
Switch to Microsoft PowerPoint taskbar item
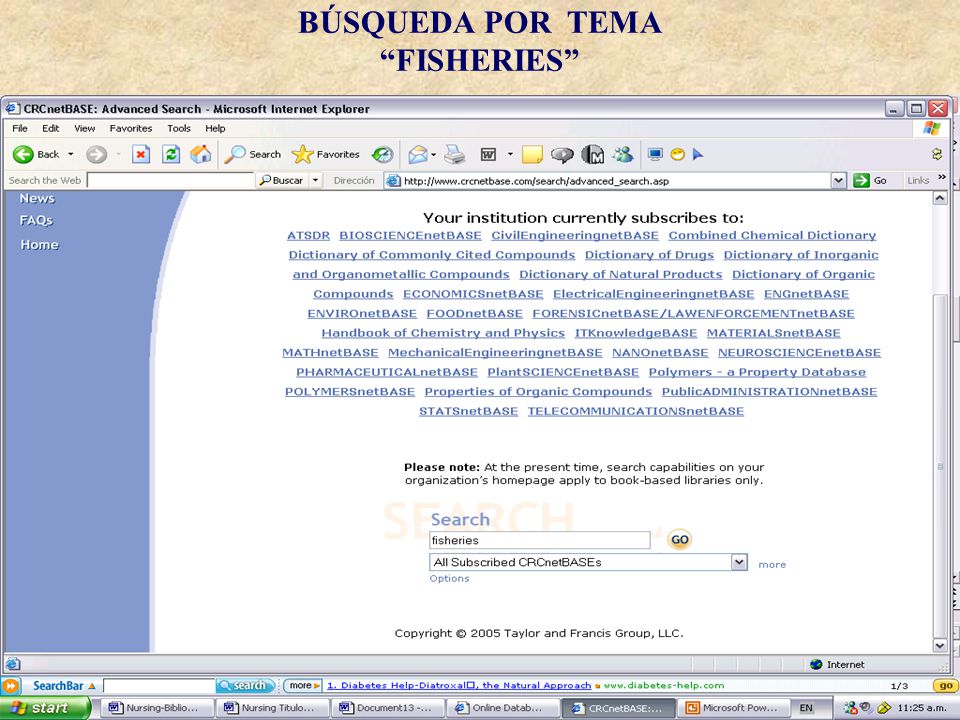coord(734,708)
